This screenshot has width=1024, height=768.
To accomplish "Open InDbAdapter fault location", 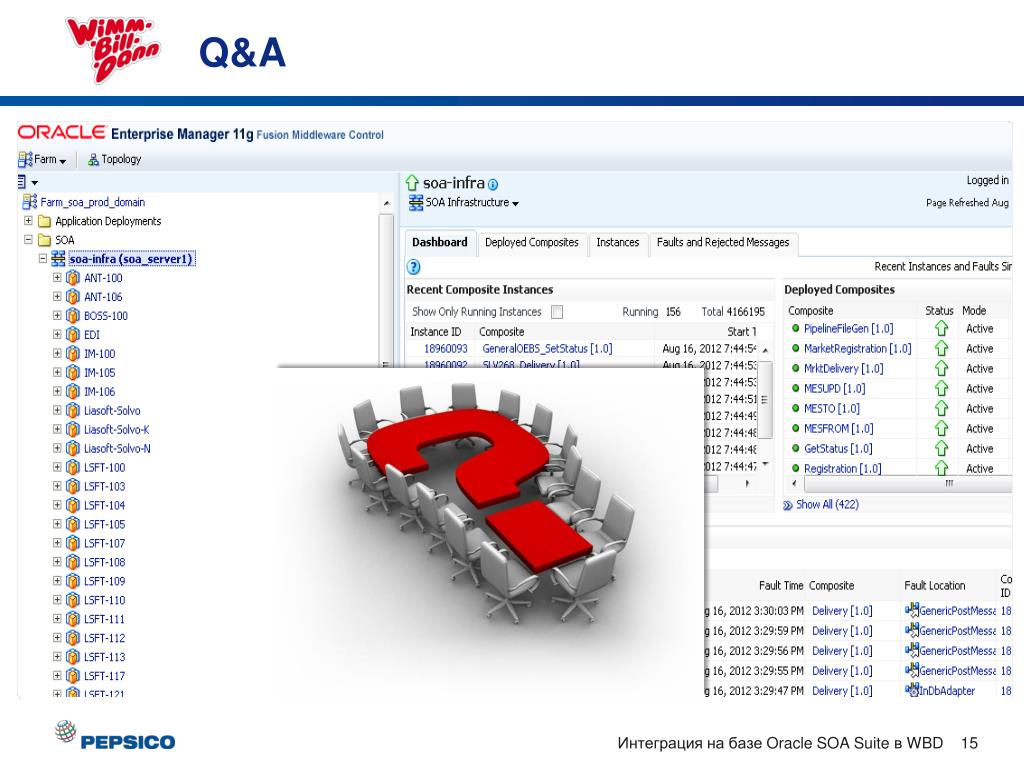I will [x=946, y=691].
